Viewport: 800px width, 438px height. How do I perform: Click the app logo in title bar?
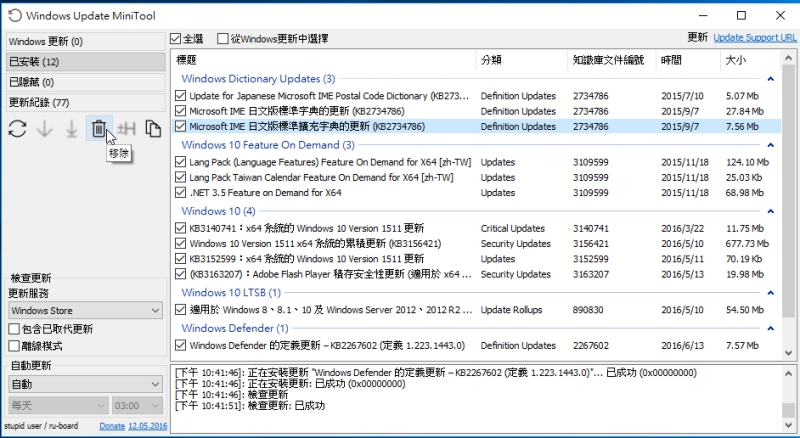[x=15, y=15]
